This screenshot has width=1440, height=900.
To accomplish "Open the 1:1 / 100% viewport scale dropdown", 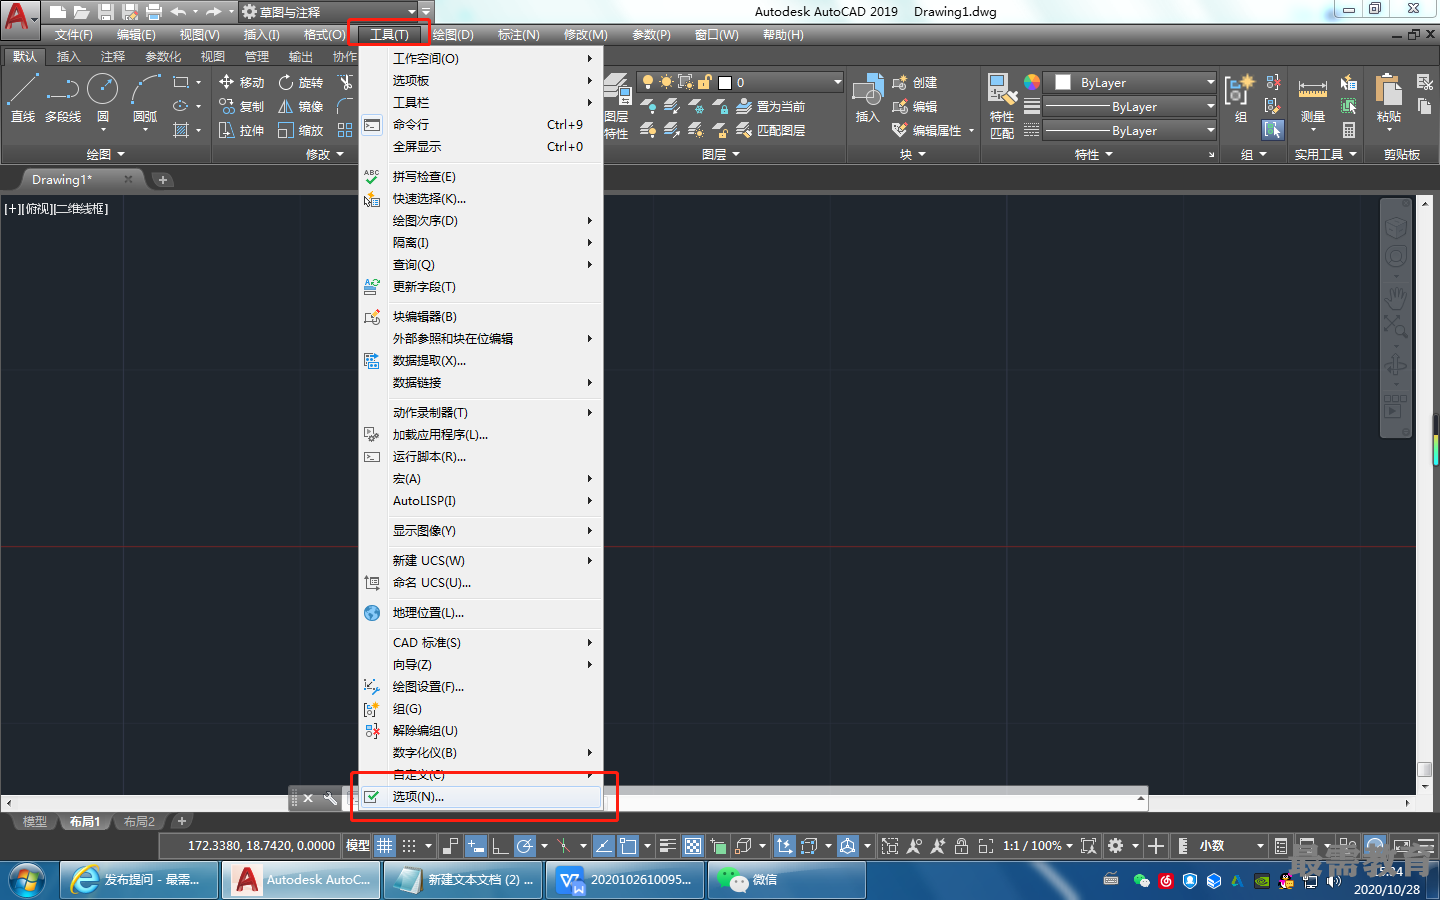I will (1038, 846).
